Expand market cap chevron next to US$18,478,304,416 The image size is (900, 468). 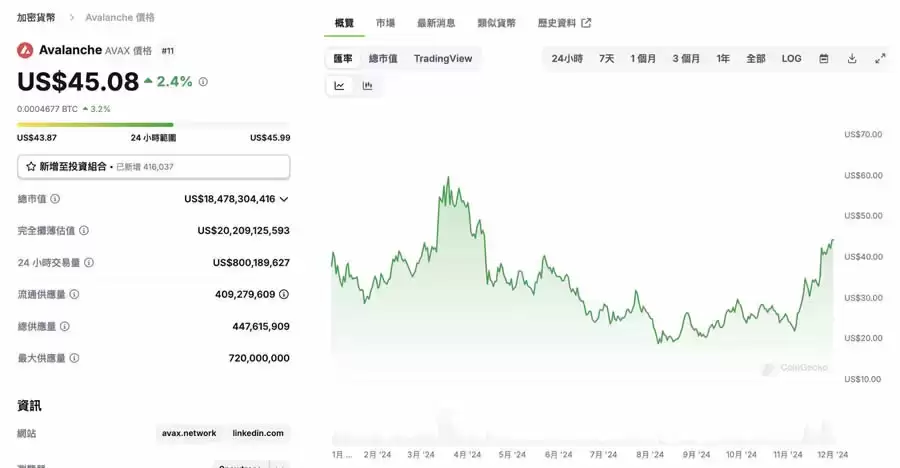click(284, 199)
